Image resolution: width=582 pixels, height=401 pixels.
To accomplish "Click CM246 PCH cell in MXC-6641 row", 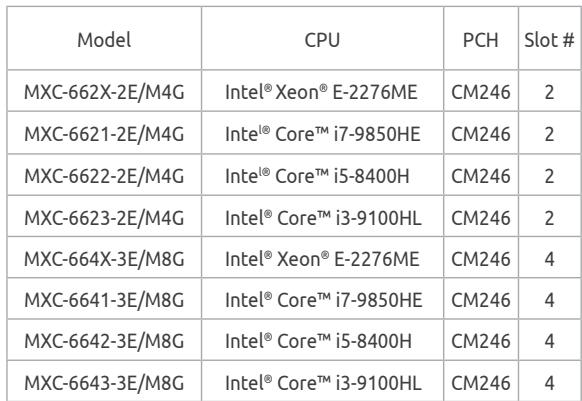I will pyautogui.click(x=481, y=300).
